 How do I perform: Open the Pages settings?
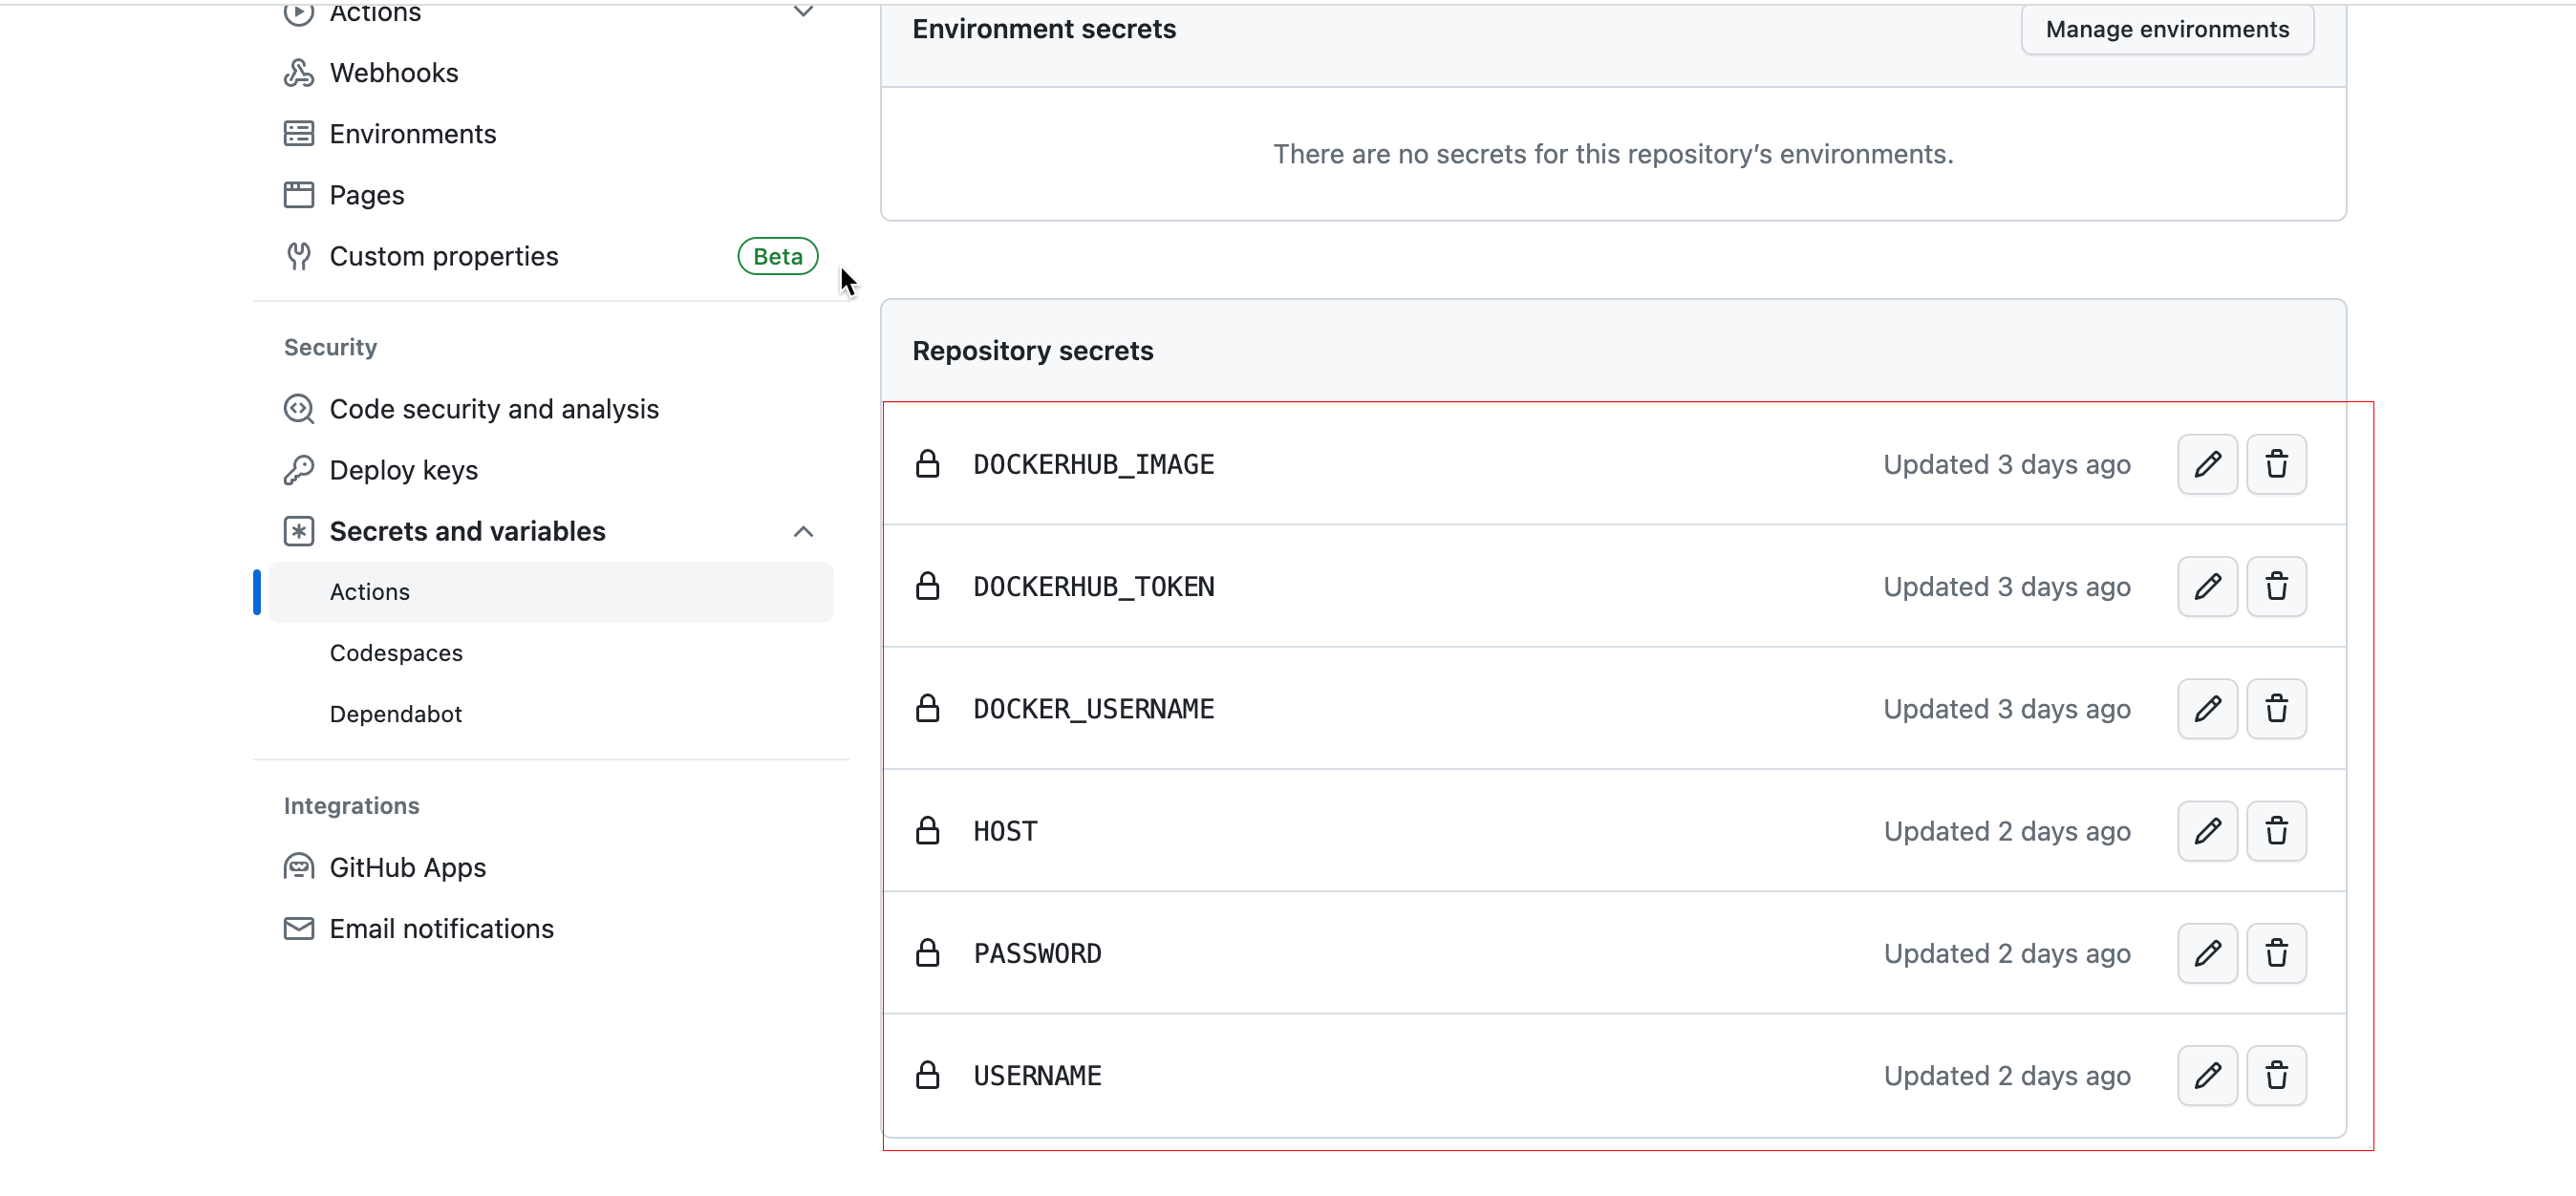[x=366, y=195]
